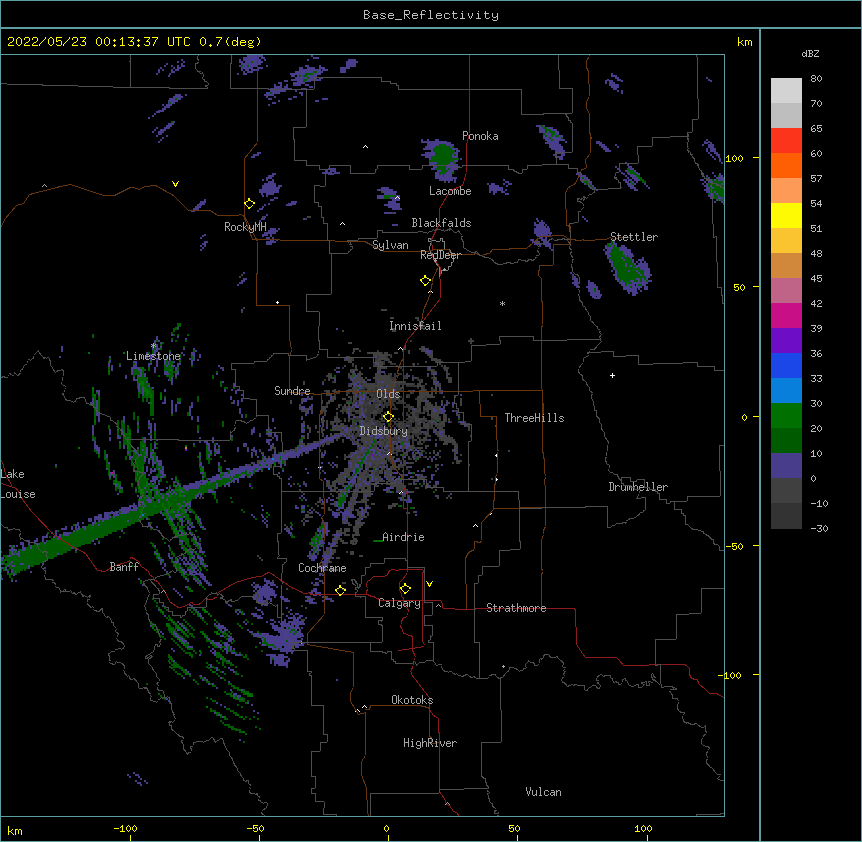Click the Okotoks city label

pos(412,700)
